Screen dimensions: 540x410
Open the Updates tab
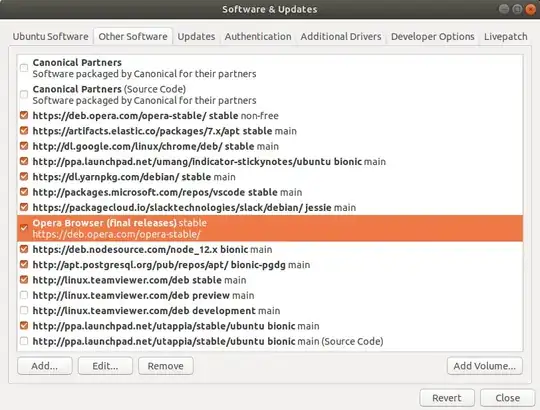click(196, 36)
